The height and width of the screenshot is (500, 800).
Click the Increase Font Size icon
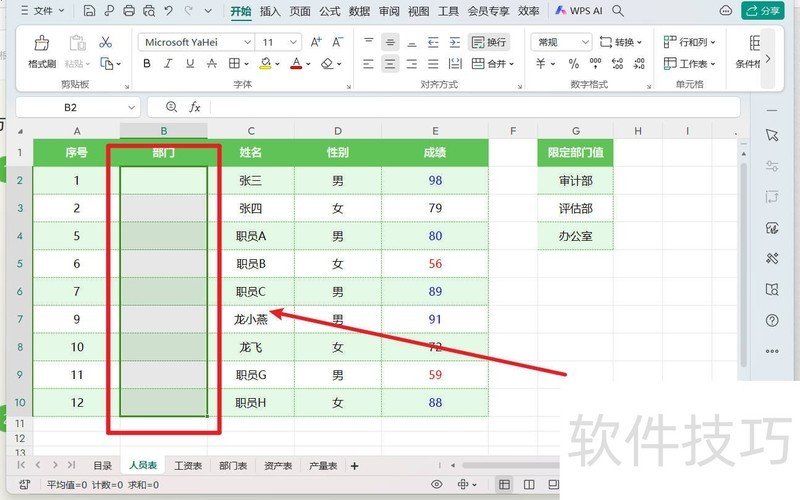click(316, 43)
